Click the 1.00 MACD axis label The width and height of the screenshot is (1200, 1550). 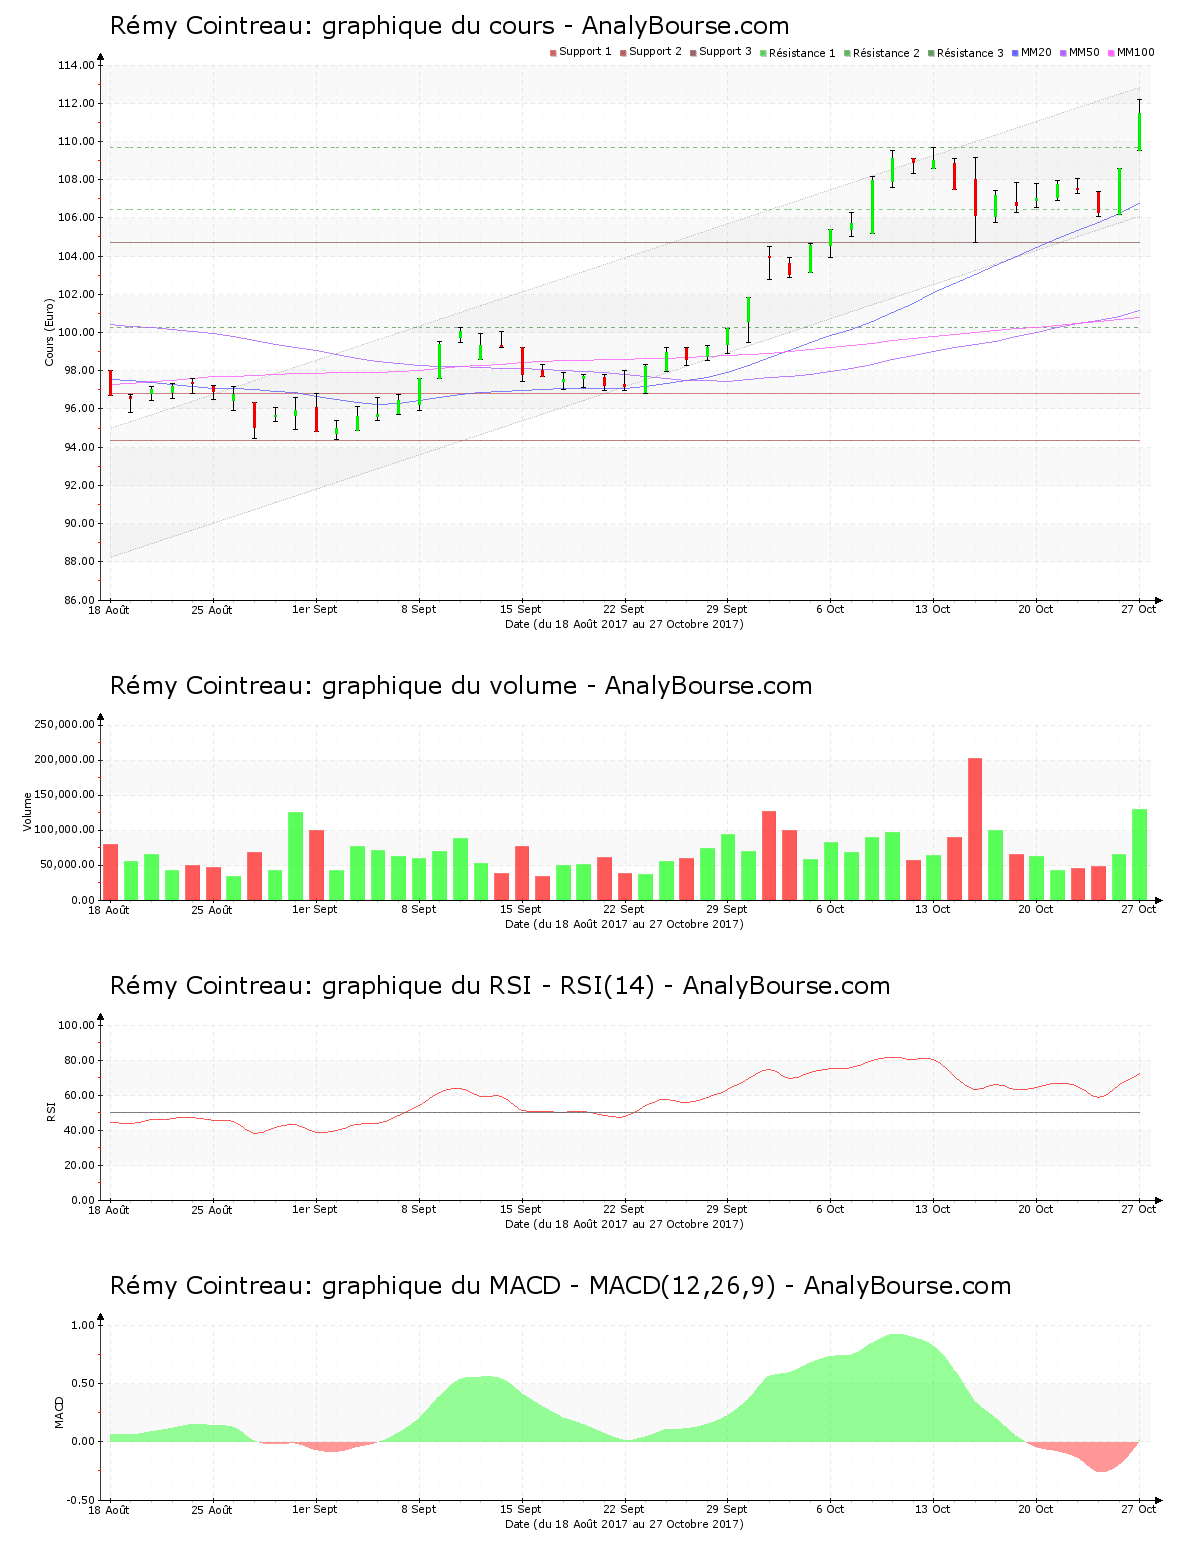(x=82, y=1325)
